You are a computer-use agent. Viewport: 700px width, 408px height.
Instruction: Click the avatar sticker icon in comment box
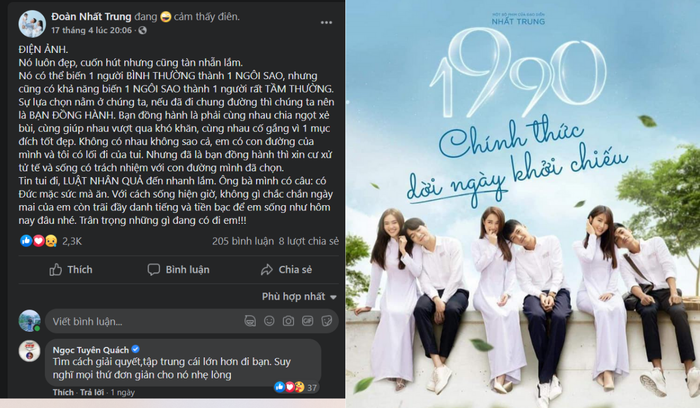click(x=250, y=321)
